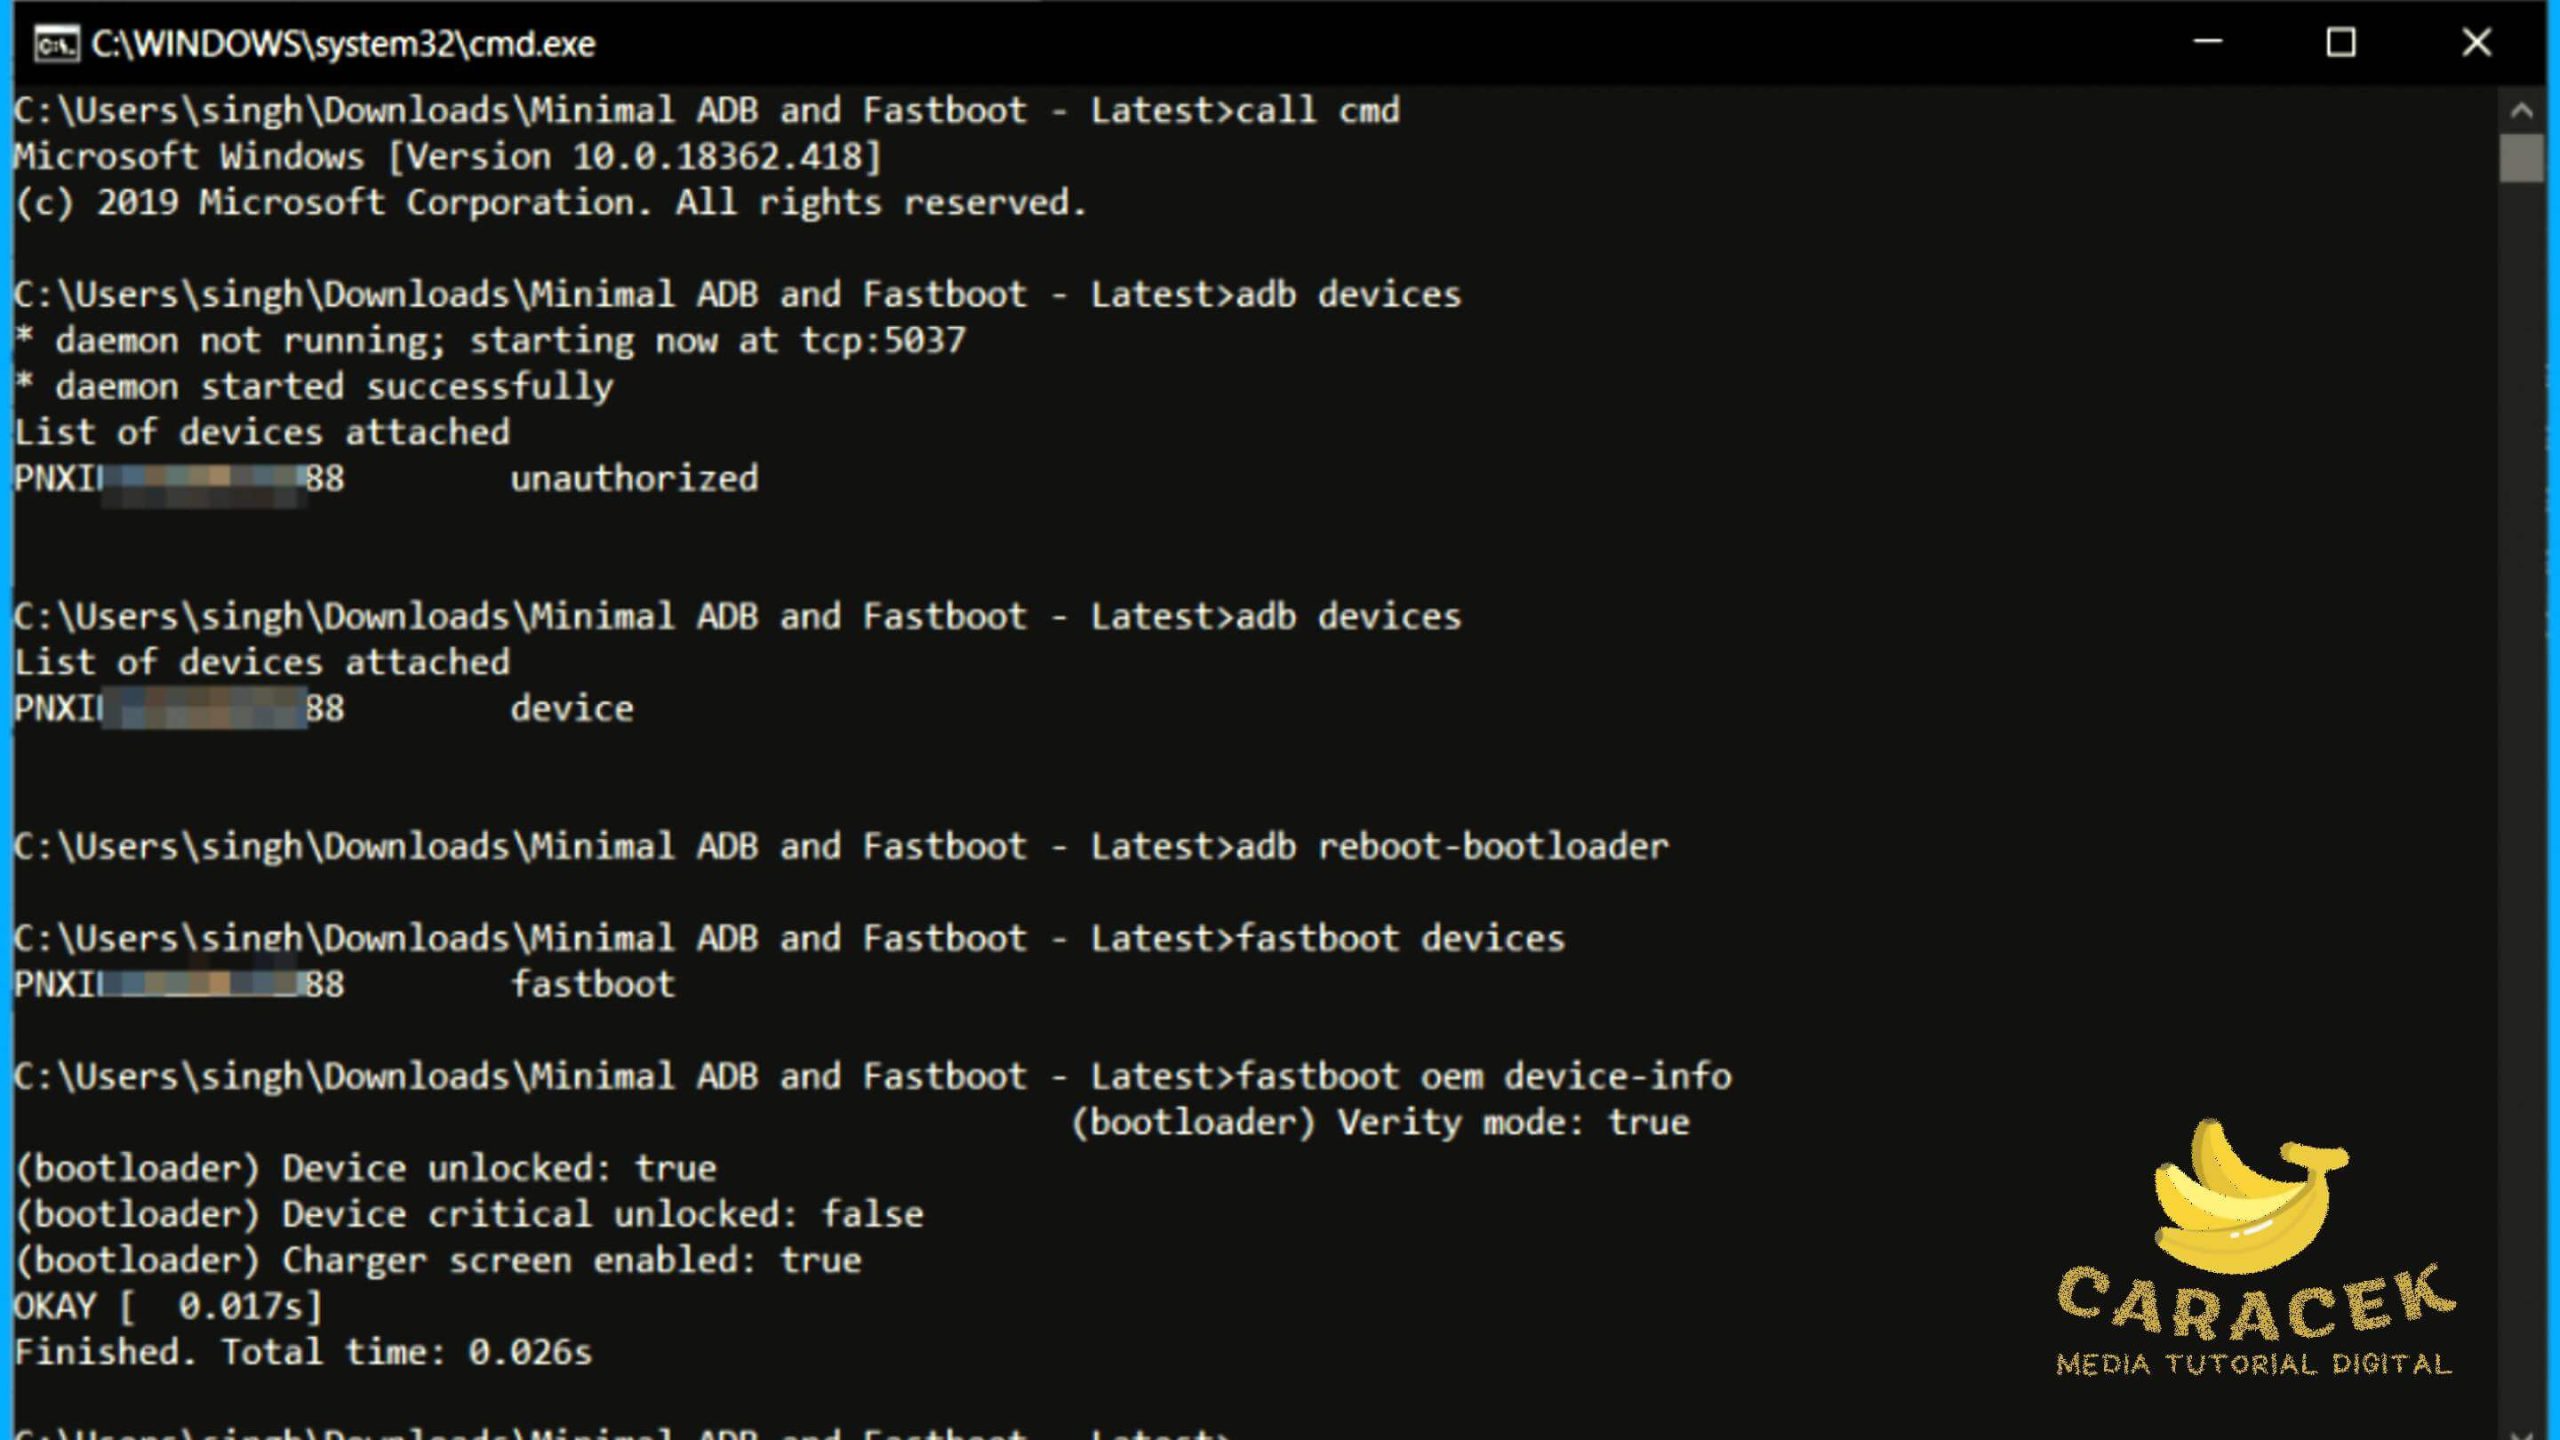2560x1440 pixels.
Task: Click the 'MEDIA TUTORIAL DIGITAL' caption
Action: (2253, 1364)
